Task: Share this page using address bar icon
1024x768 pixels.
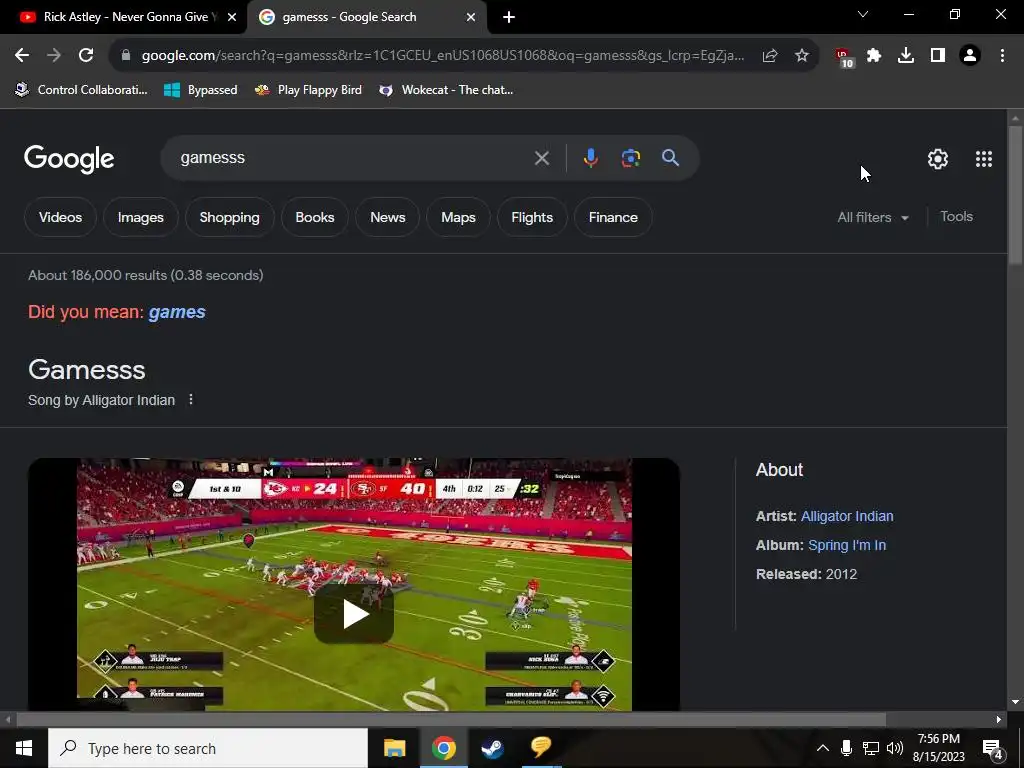Action: click(770, 56)
